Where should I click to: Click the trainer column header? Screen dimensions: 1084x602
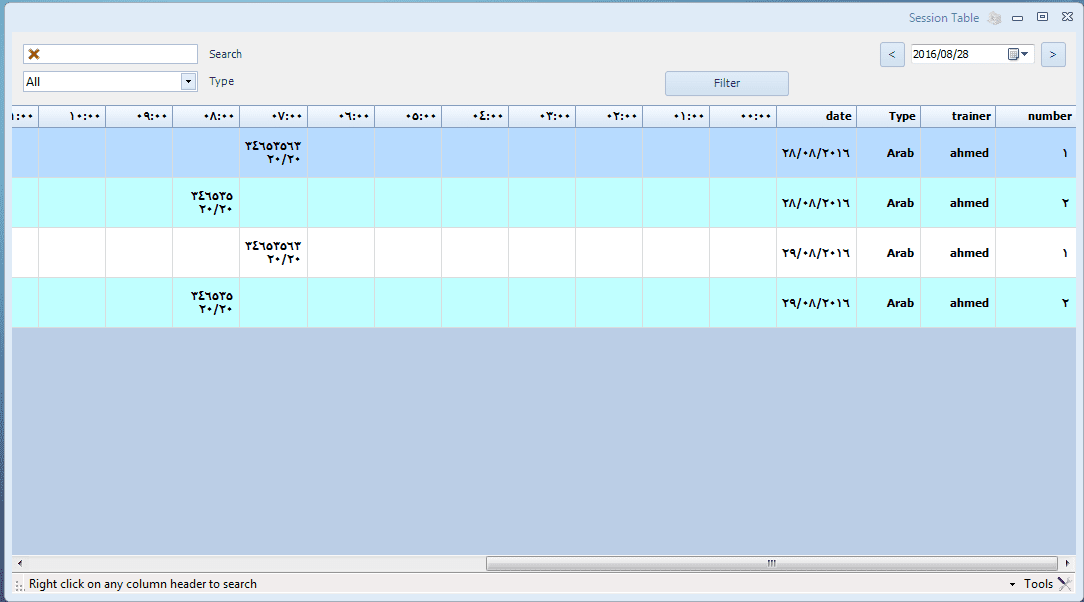(958, 116)
